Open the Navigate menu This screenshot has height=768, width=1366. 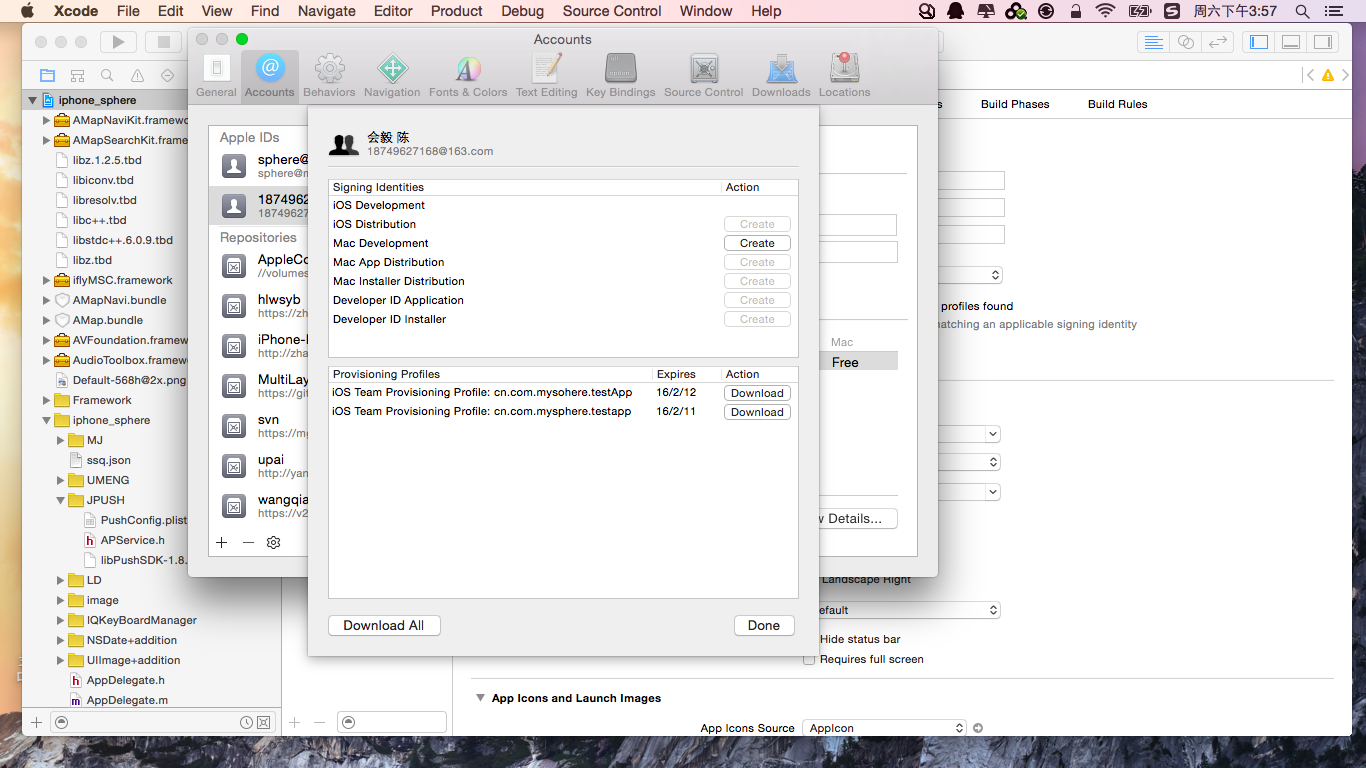point(327,11)
